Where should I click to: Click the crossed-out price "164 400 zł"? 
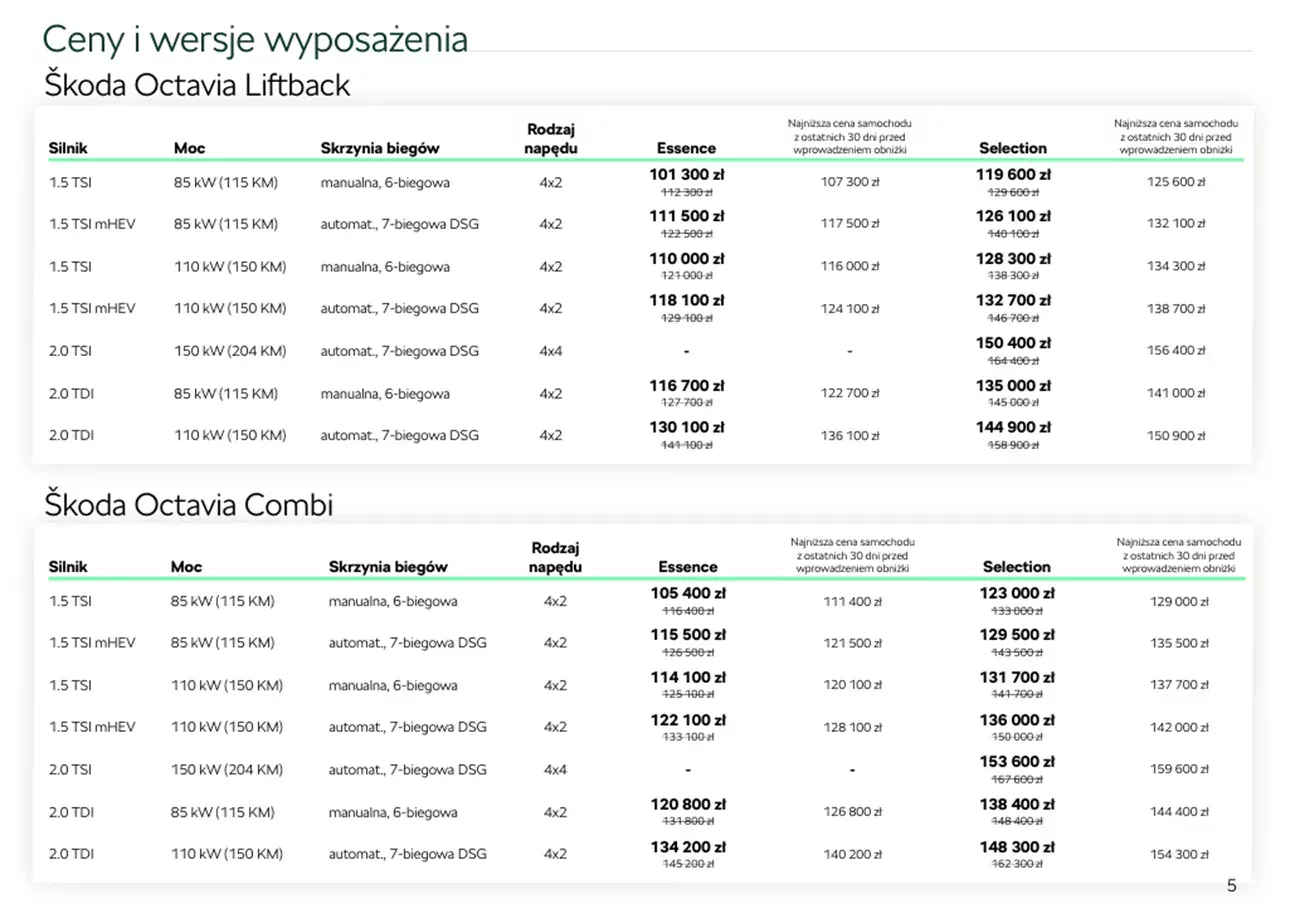coord(1013,361)
